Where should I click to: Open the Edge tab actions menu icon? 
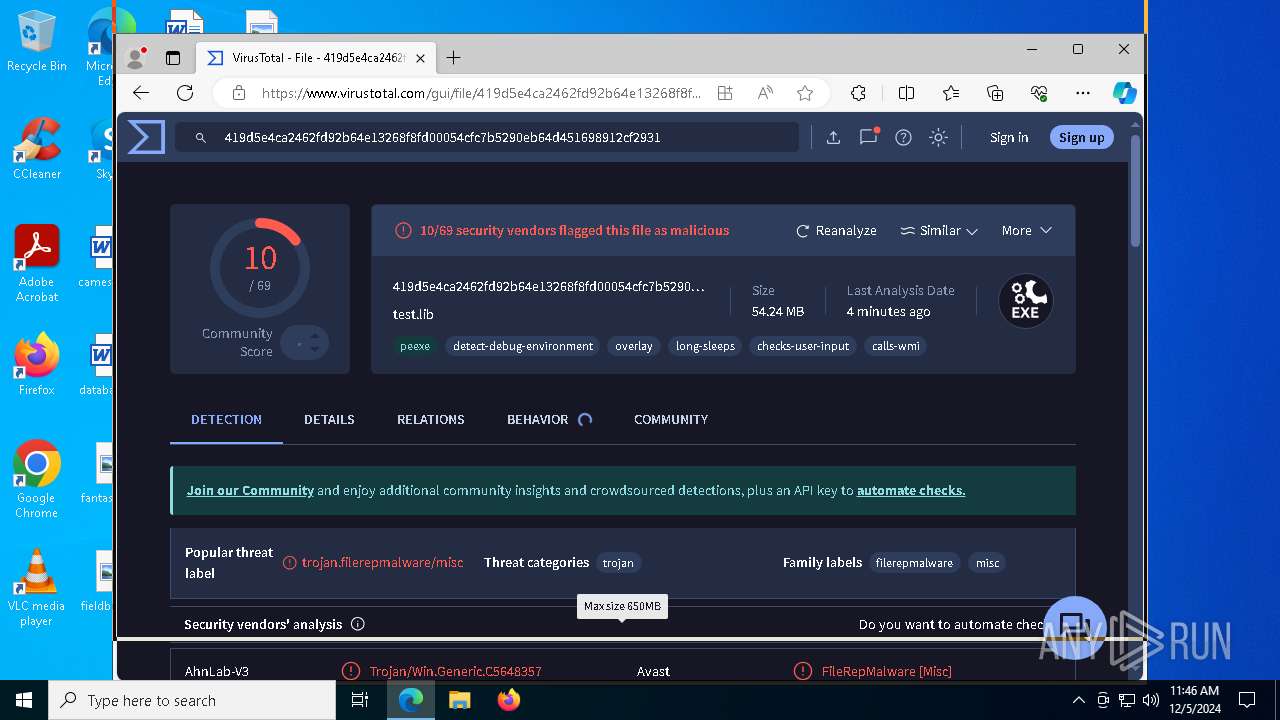[x=173, y=58]
